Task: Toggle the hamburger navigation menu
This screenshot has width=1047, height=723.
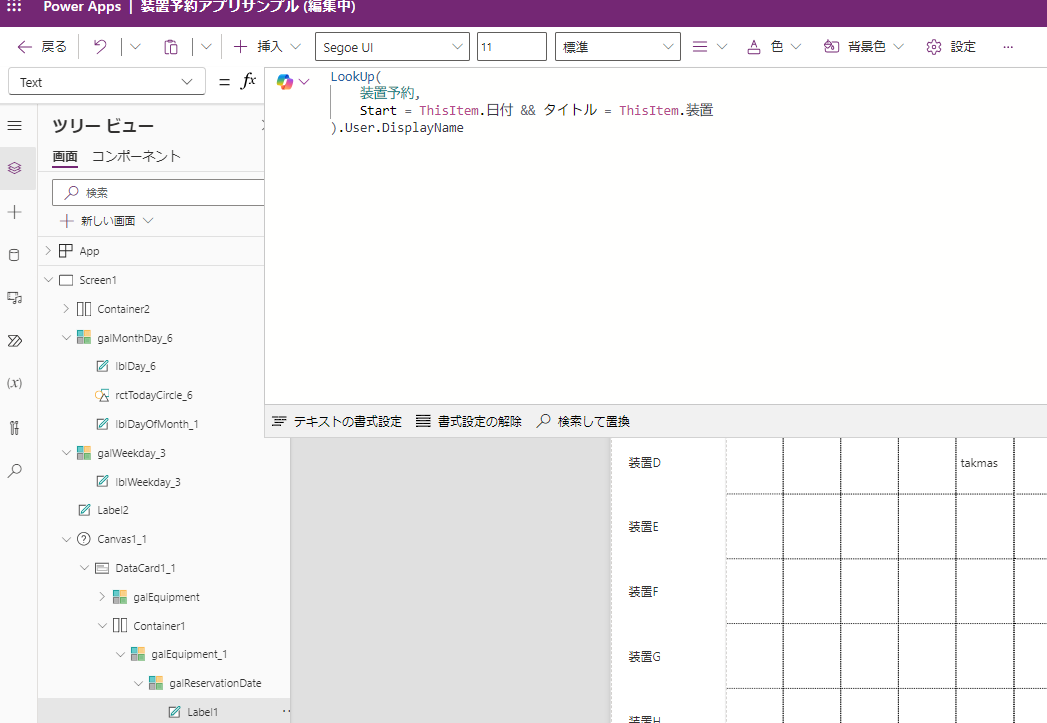Action: [15, 126]
